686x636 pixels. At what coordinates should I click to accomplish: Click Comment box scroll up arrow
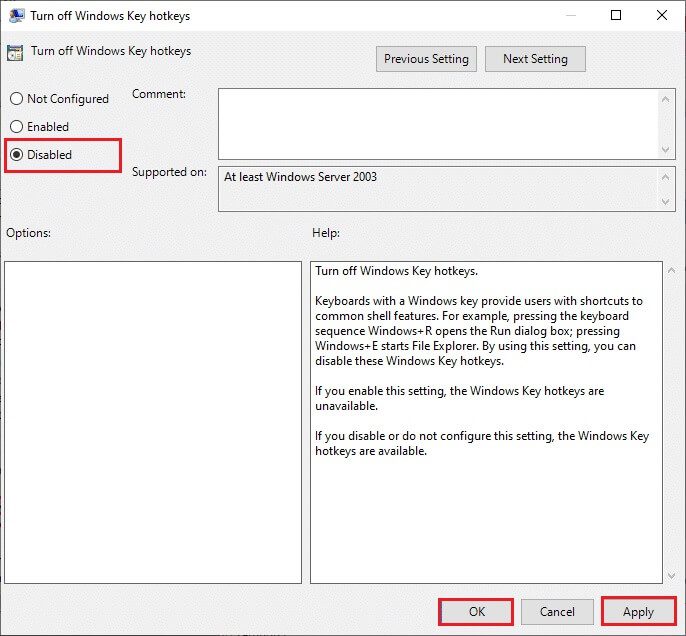pos(665,99)
